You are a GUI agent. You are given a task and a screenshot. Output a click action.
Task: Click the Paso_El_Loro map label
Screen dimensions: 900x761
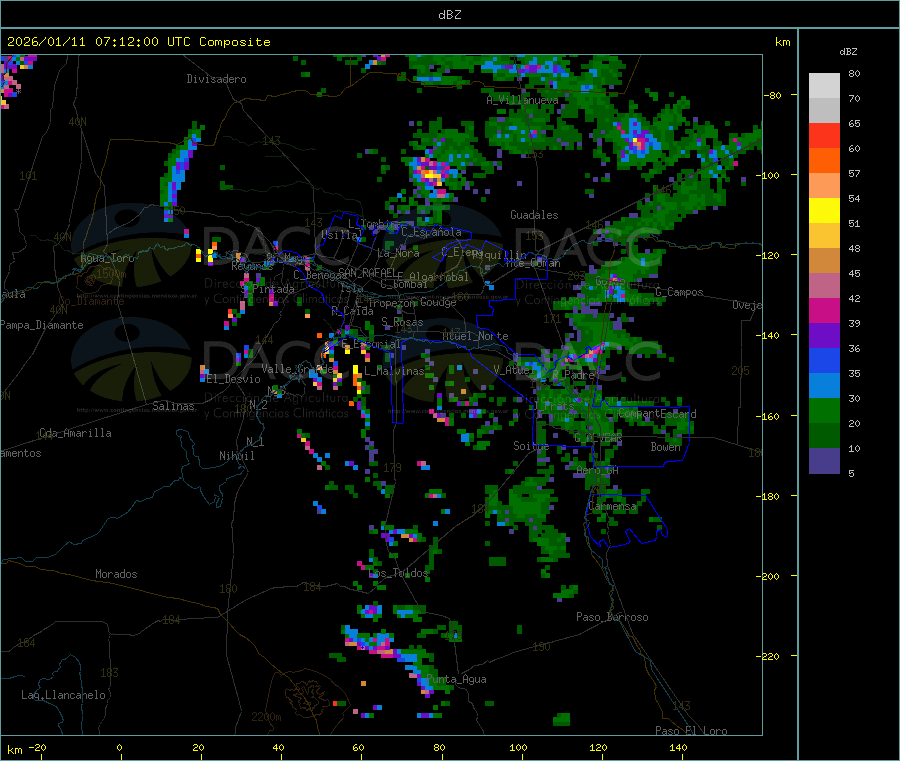[692, 731]
